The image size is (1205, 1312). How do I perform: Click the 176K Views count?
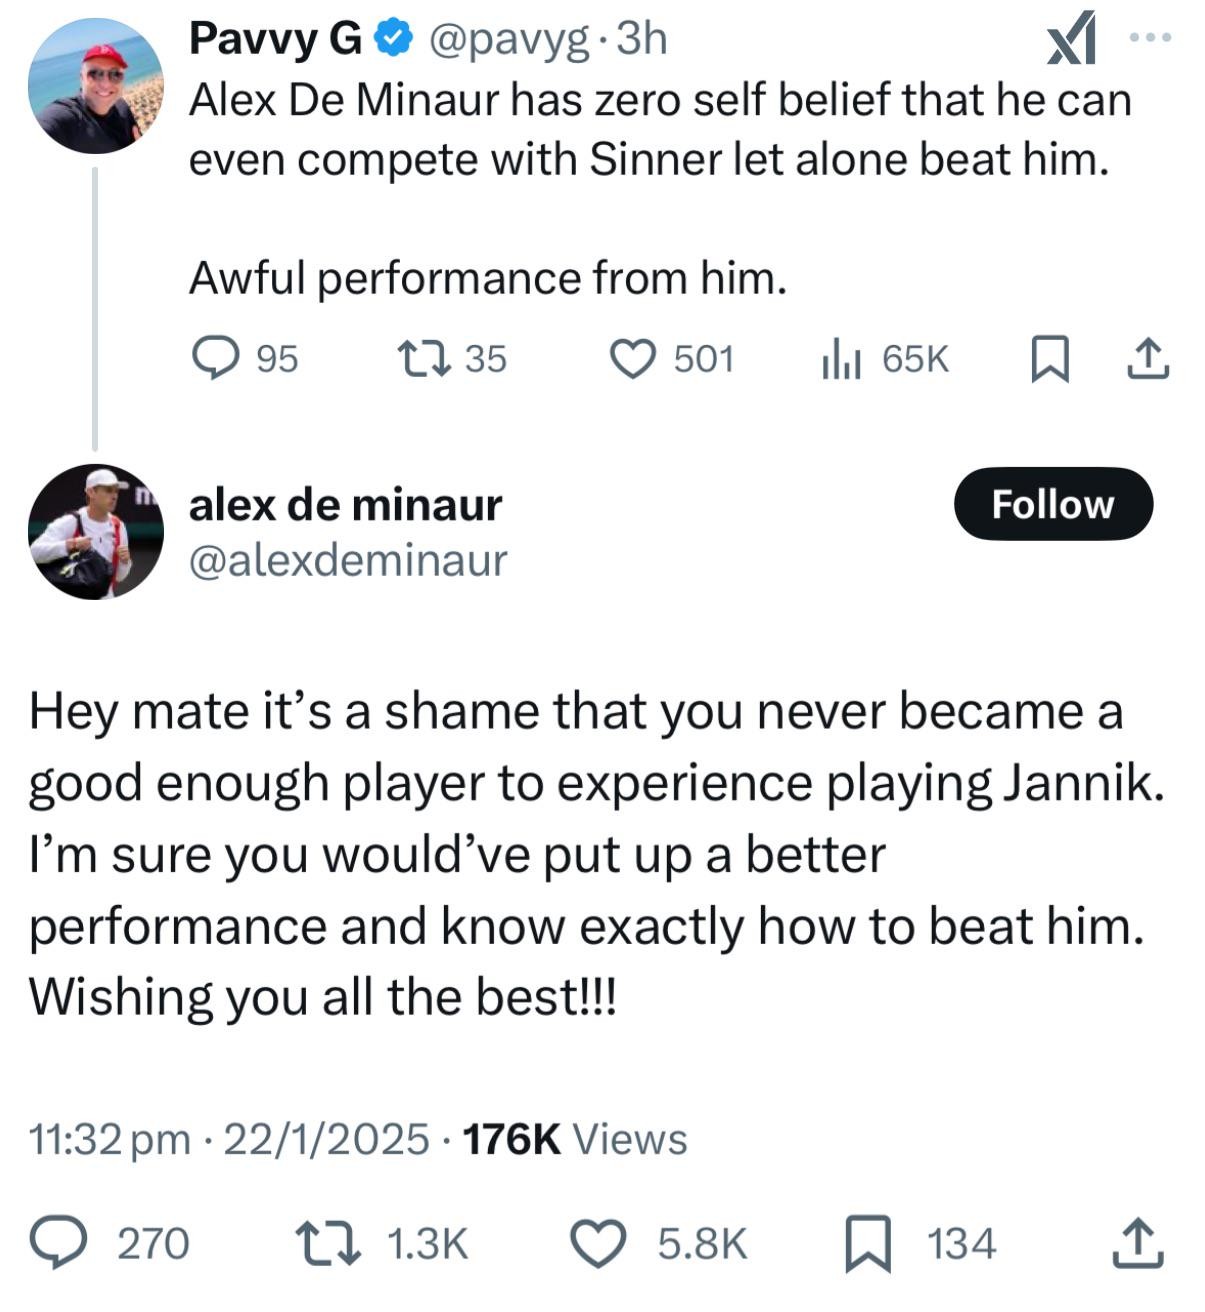click(576, 1139)
